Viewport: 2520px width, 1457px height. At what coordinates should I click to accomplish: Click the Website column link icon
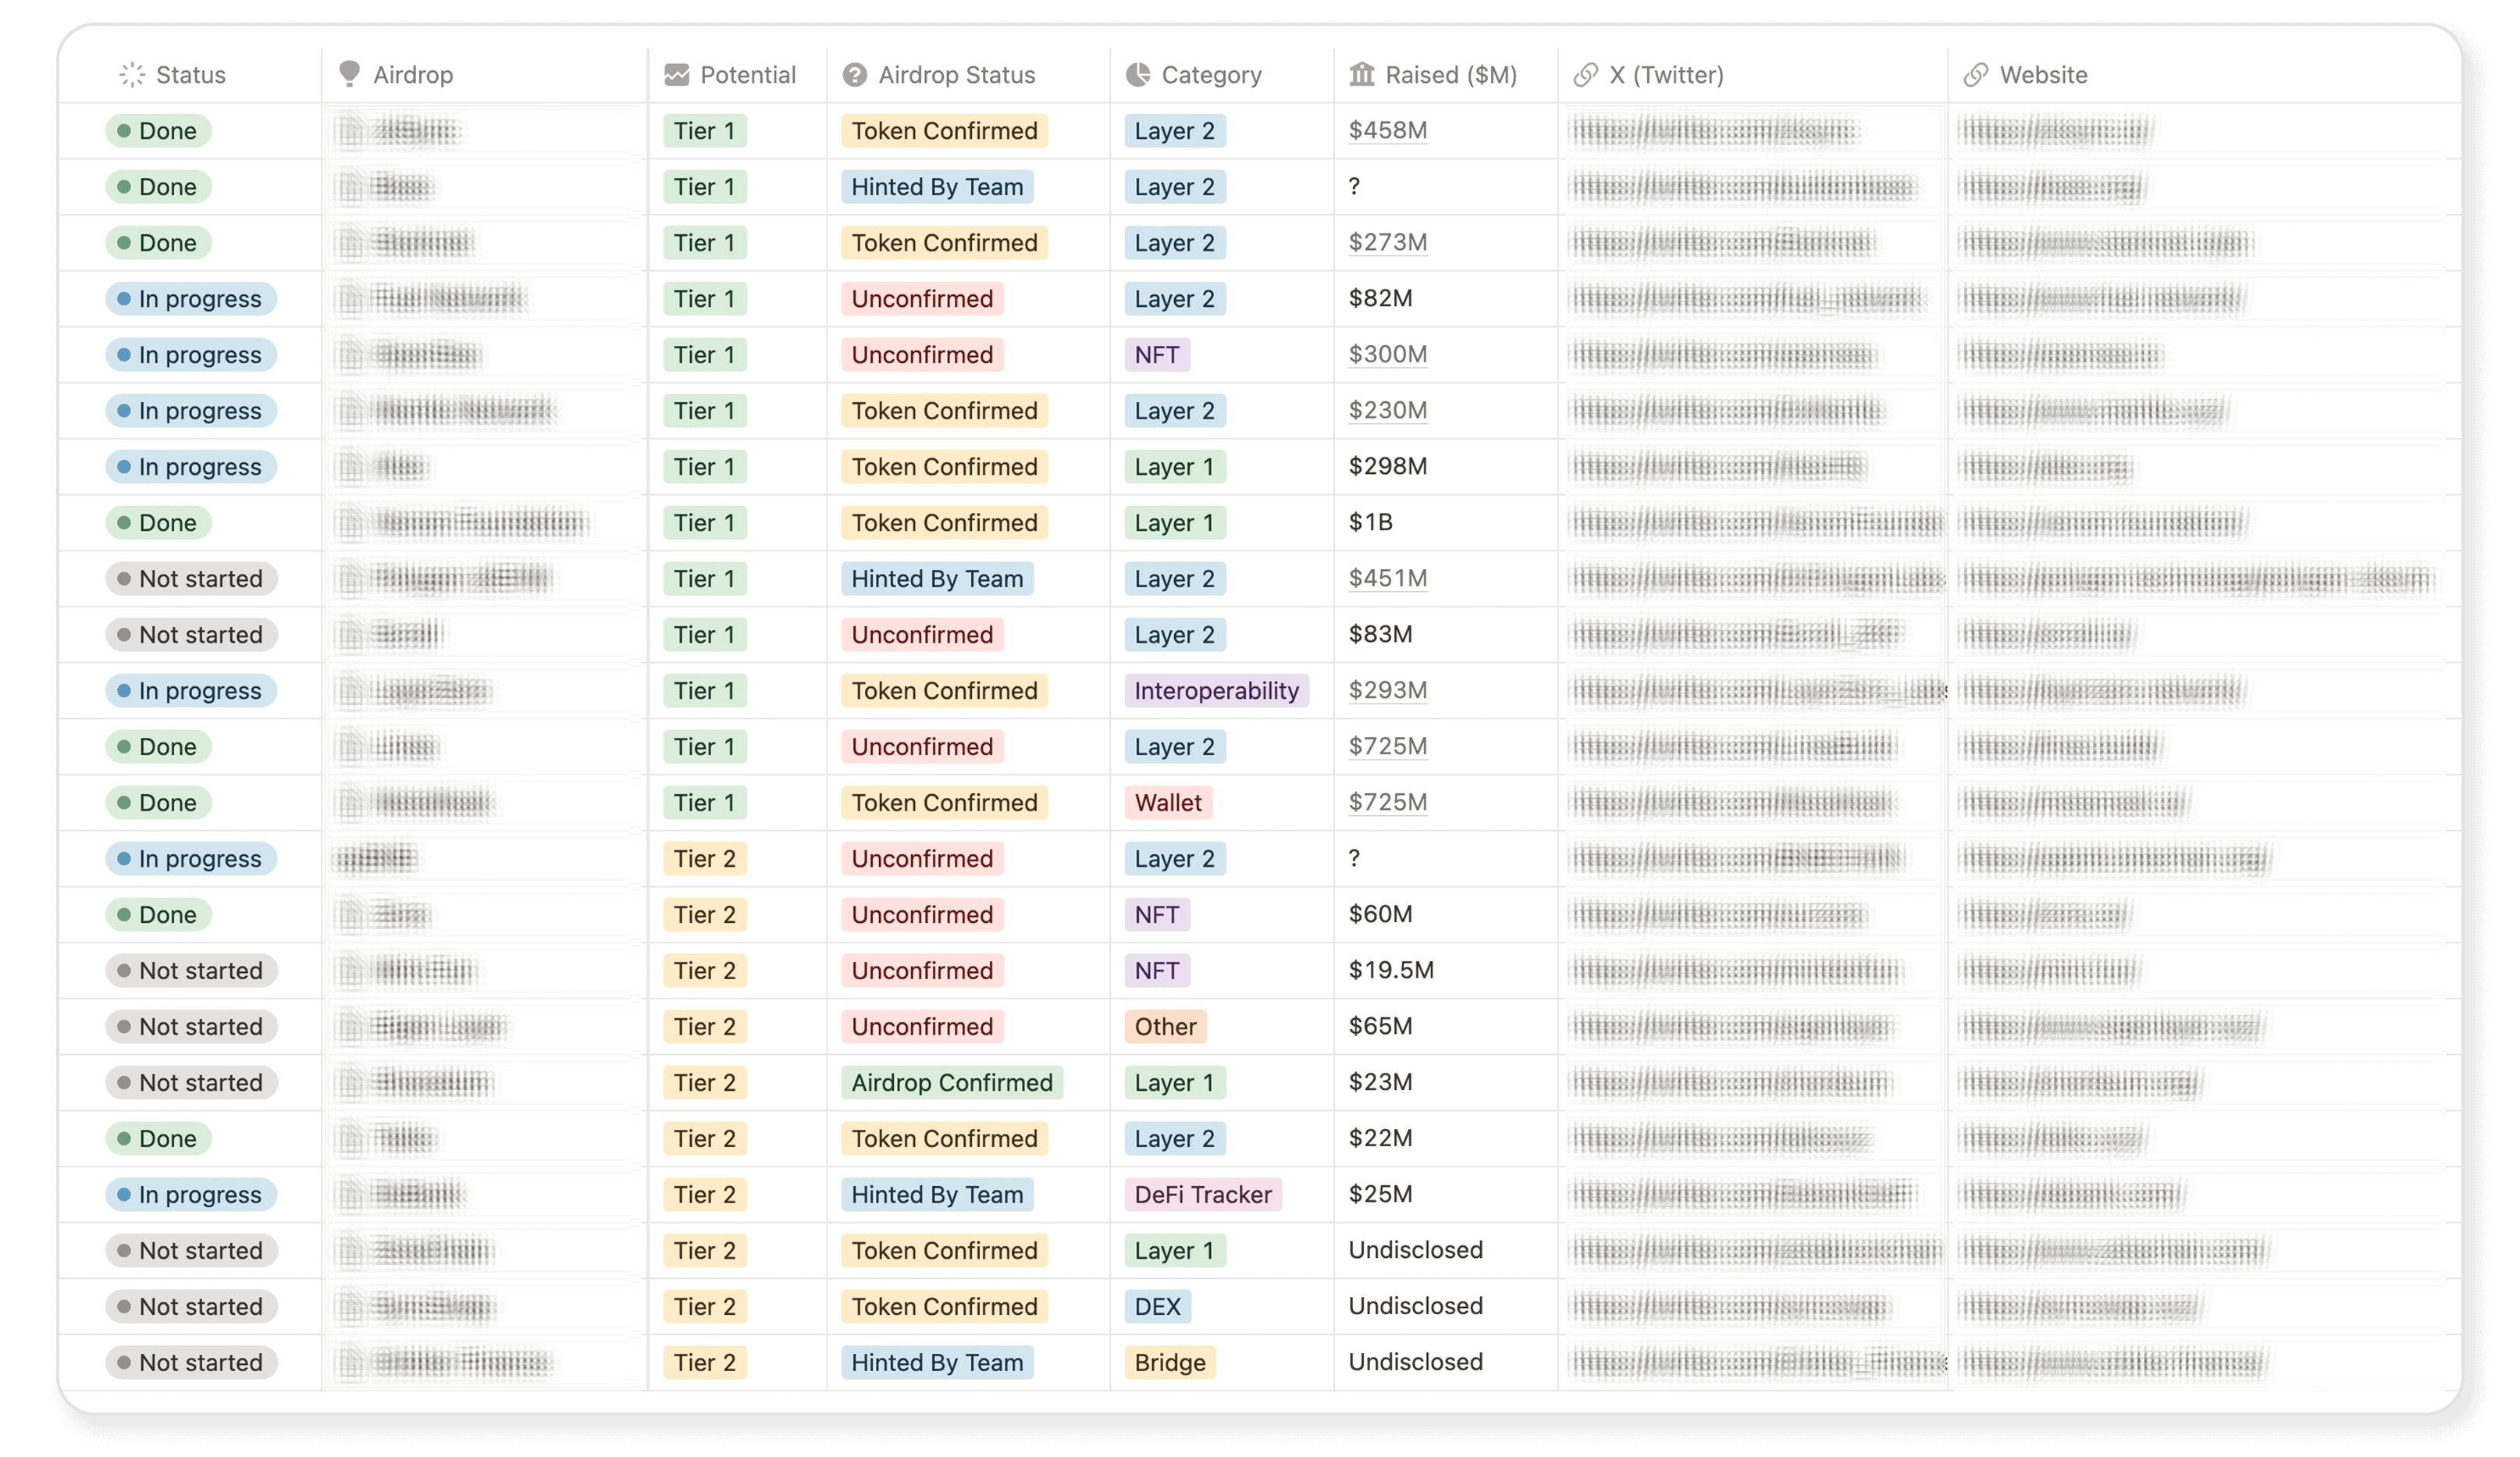1976,75
